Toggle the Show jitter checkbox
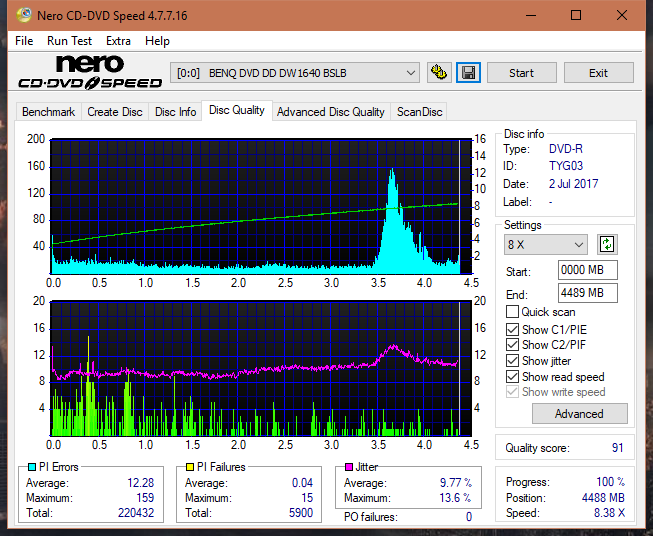653x536 pixels. pos(512,361)
